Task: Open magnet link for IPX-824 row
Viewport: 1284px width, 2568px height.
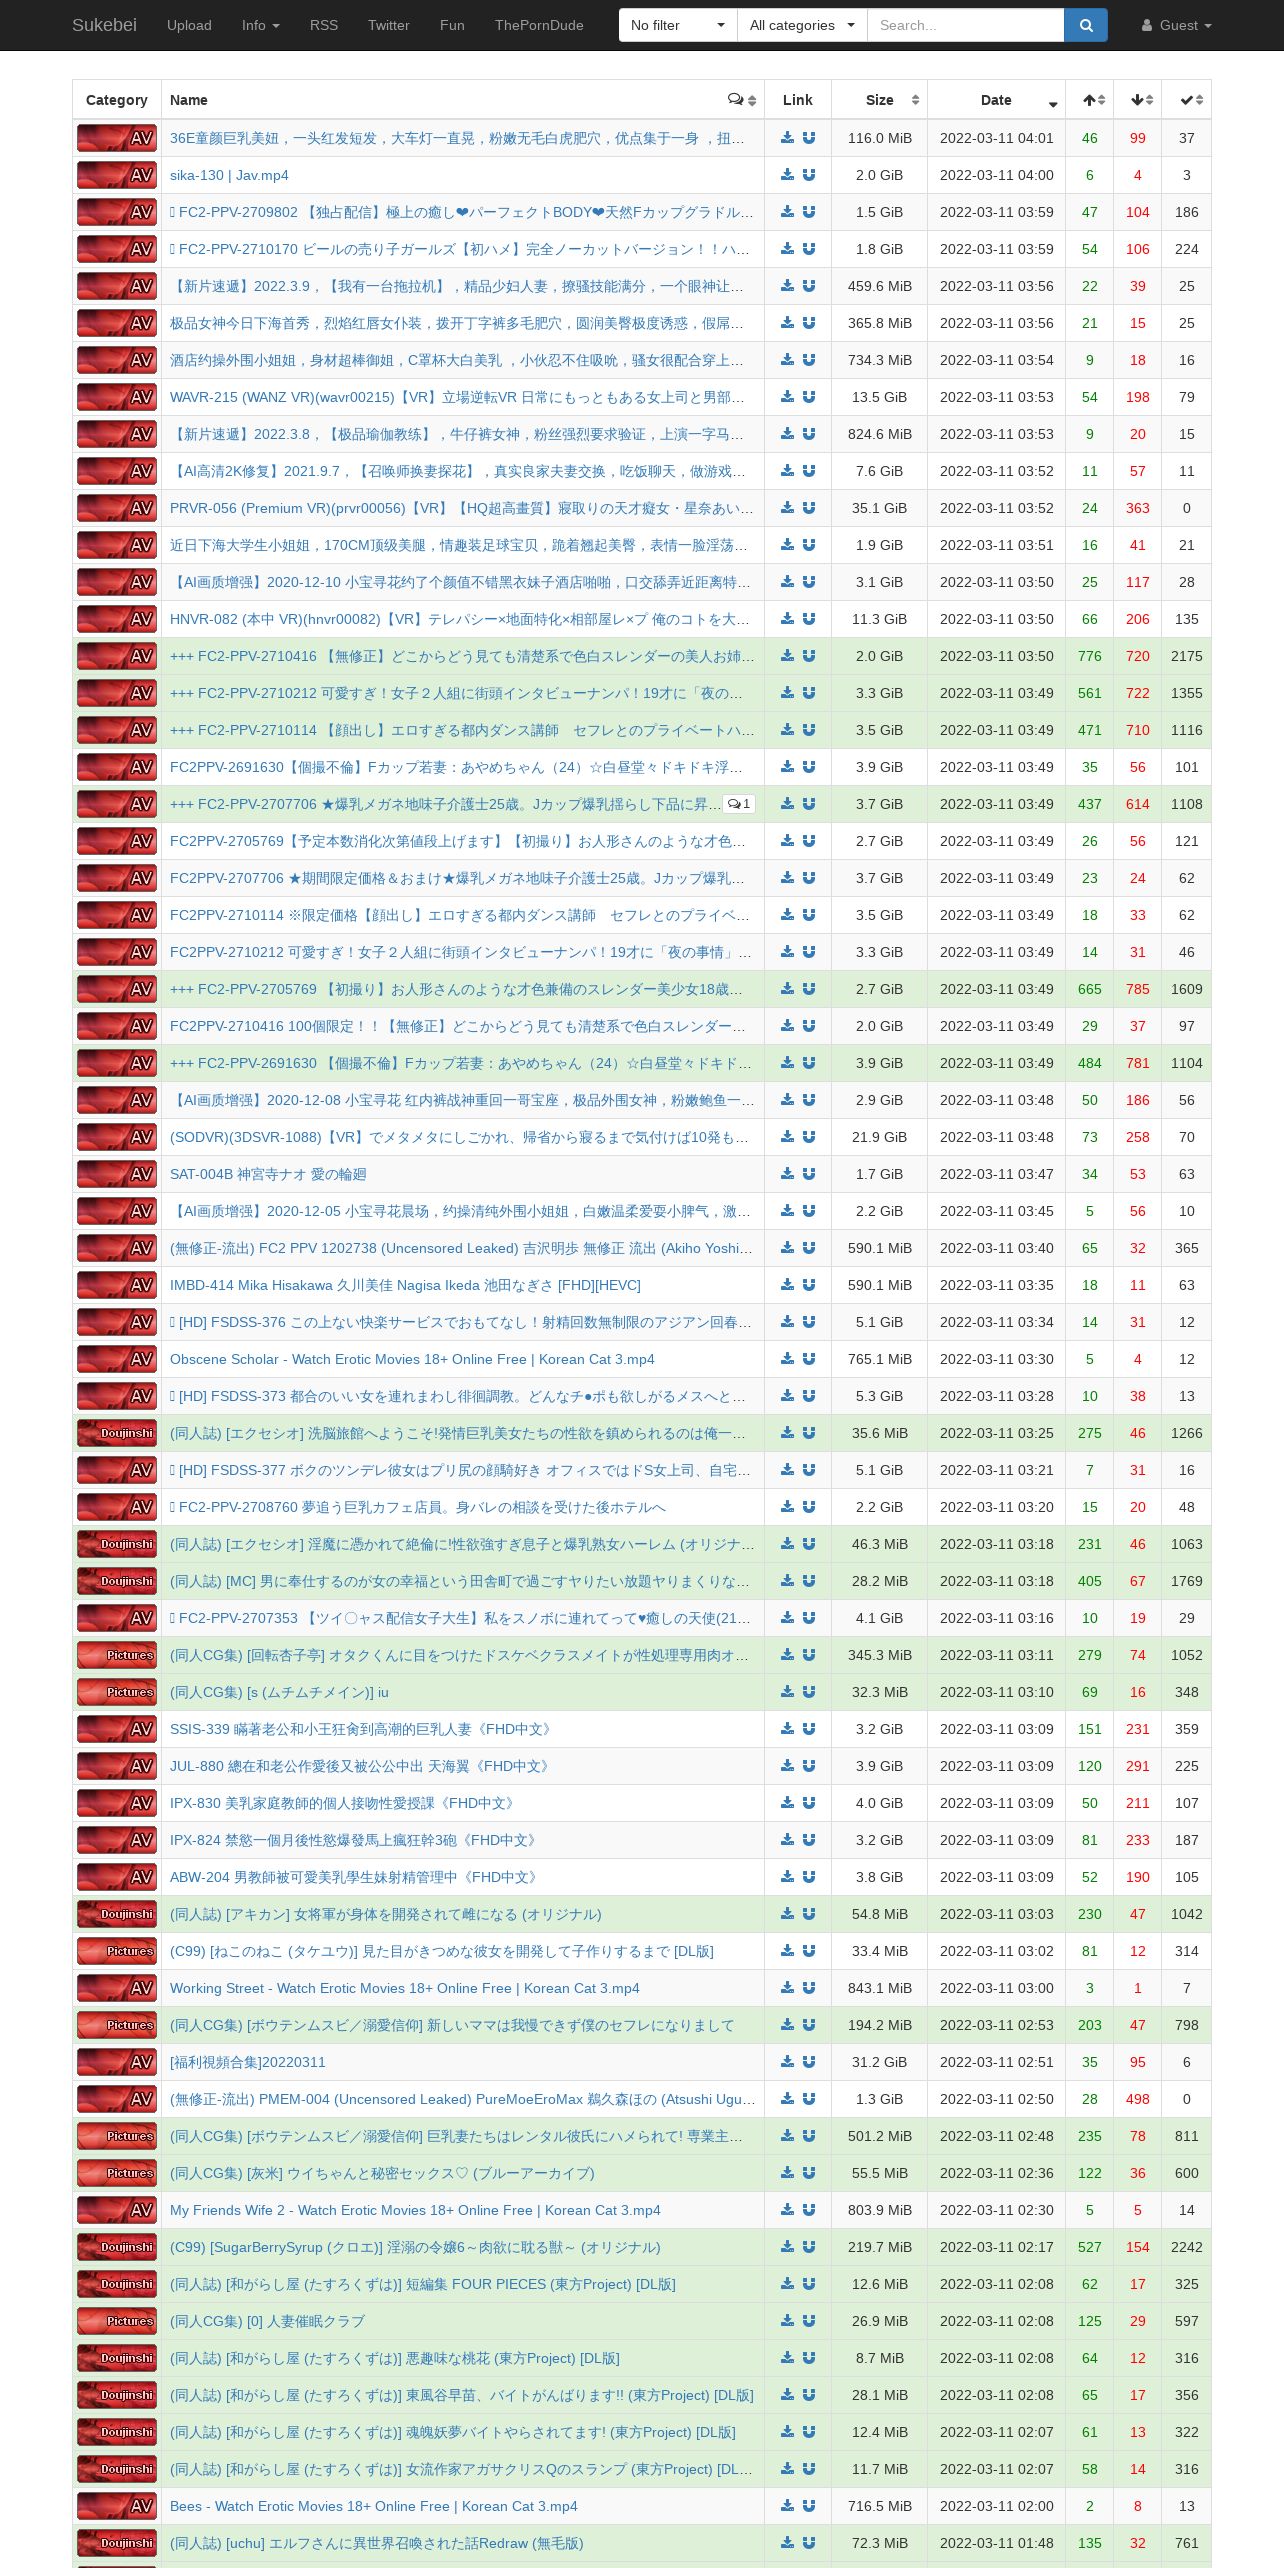Action: 808,1840
